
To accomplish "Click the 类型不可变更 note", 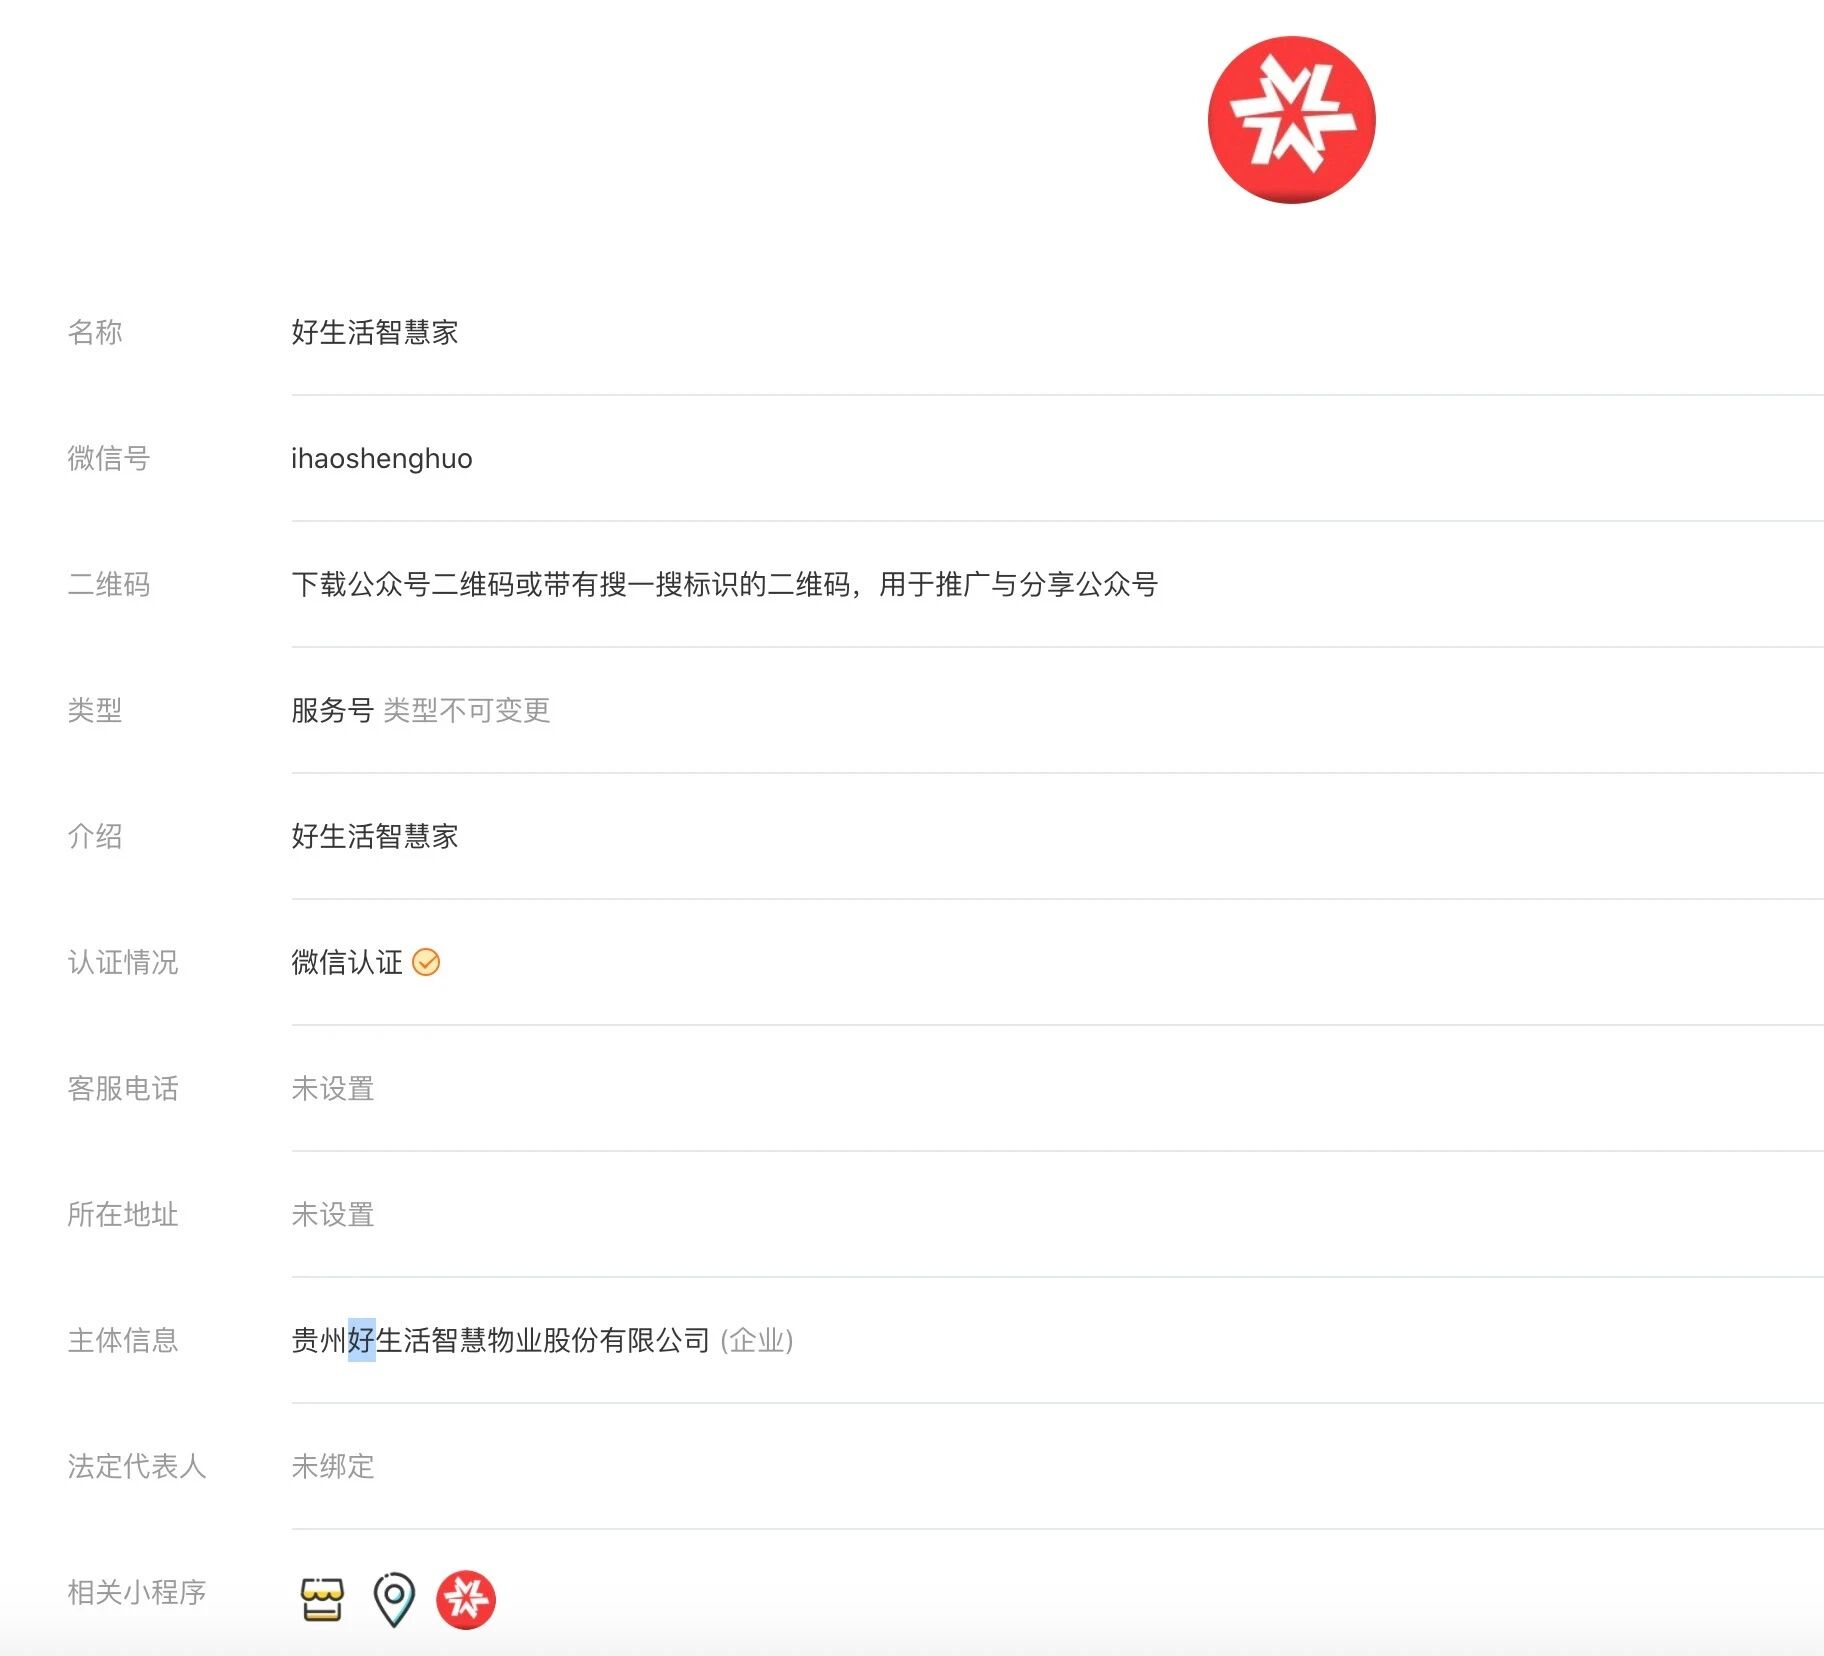I will click(x=467, y=710).
